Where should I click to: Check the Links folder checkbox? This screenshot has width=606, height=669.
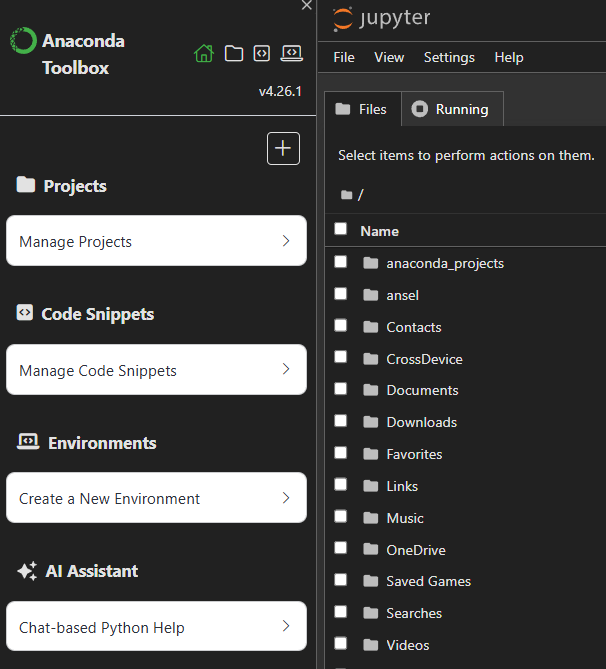click(x=341, y=485)
